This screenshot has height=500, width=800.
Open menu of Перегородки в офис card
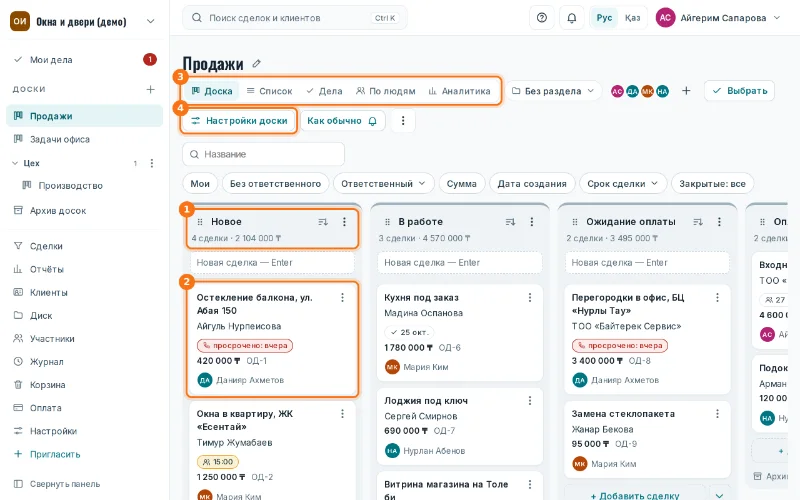point(717,297)
